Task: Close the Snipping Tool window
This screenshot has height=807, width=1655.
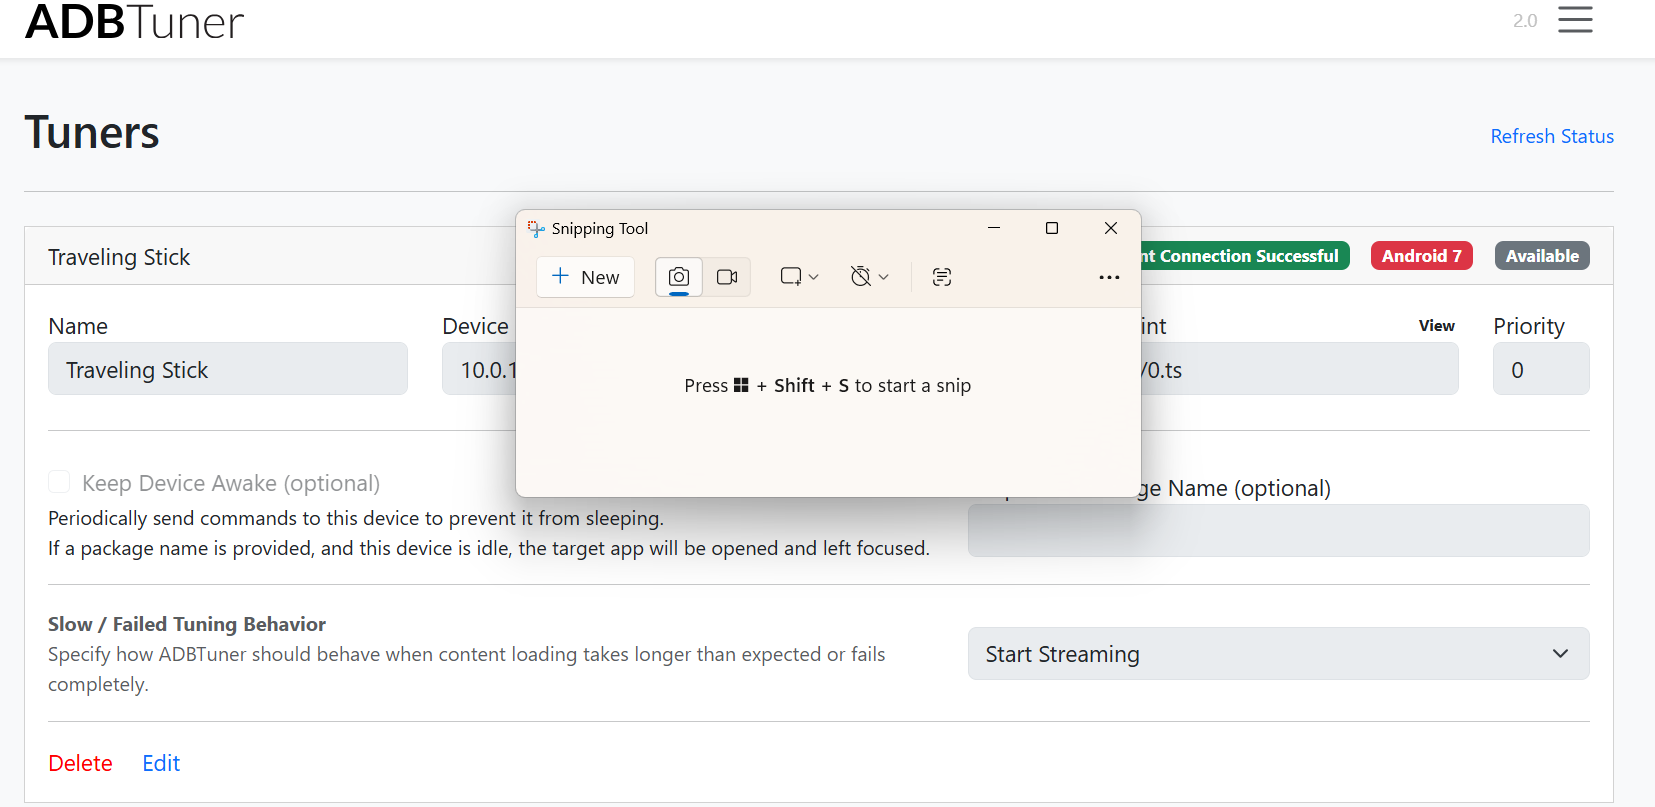Action: click(x=1110, y=228)
